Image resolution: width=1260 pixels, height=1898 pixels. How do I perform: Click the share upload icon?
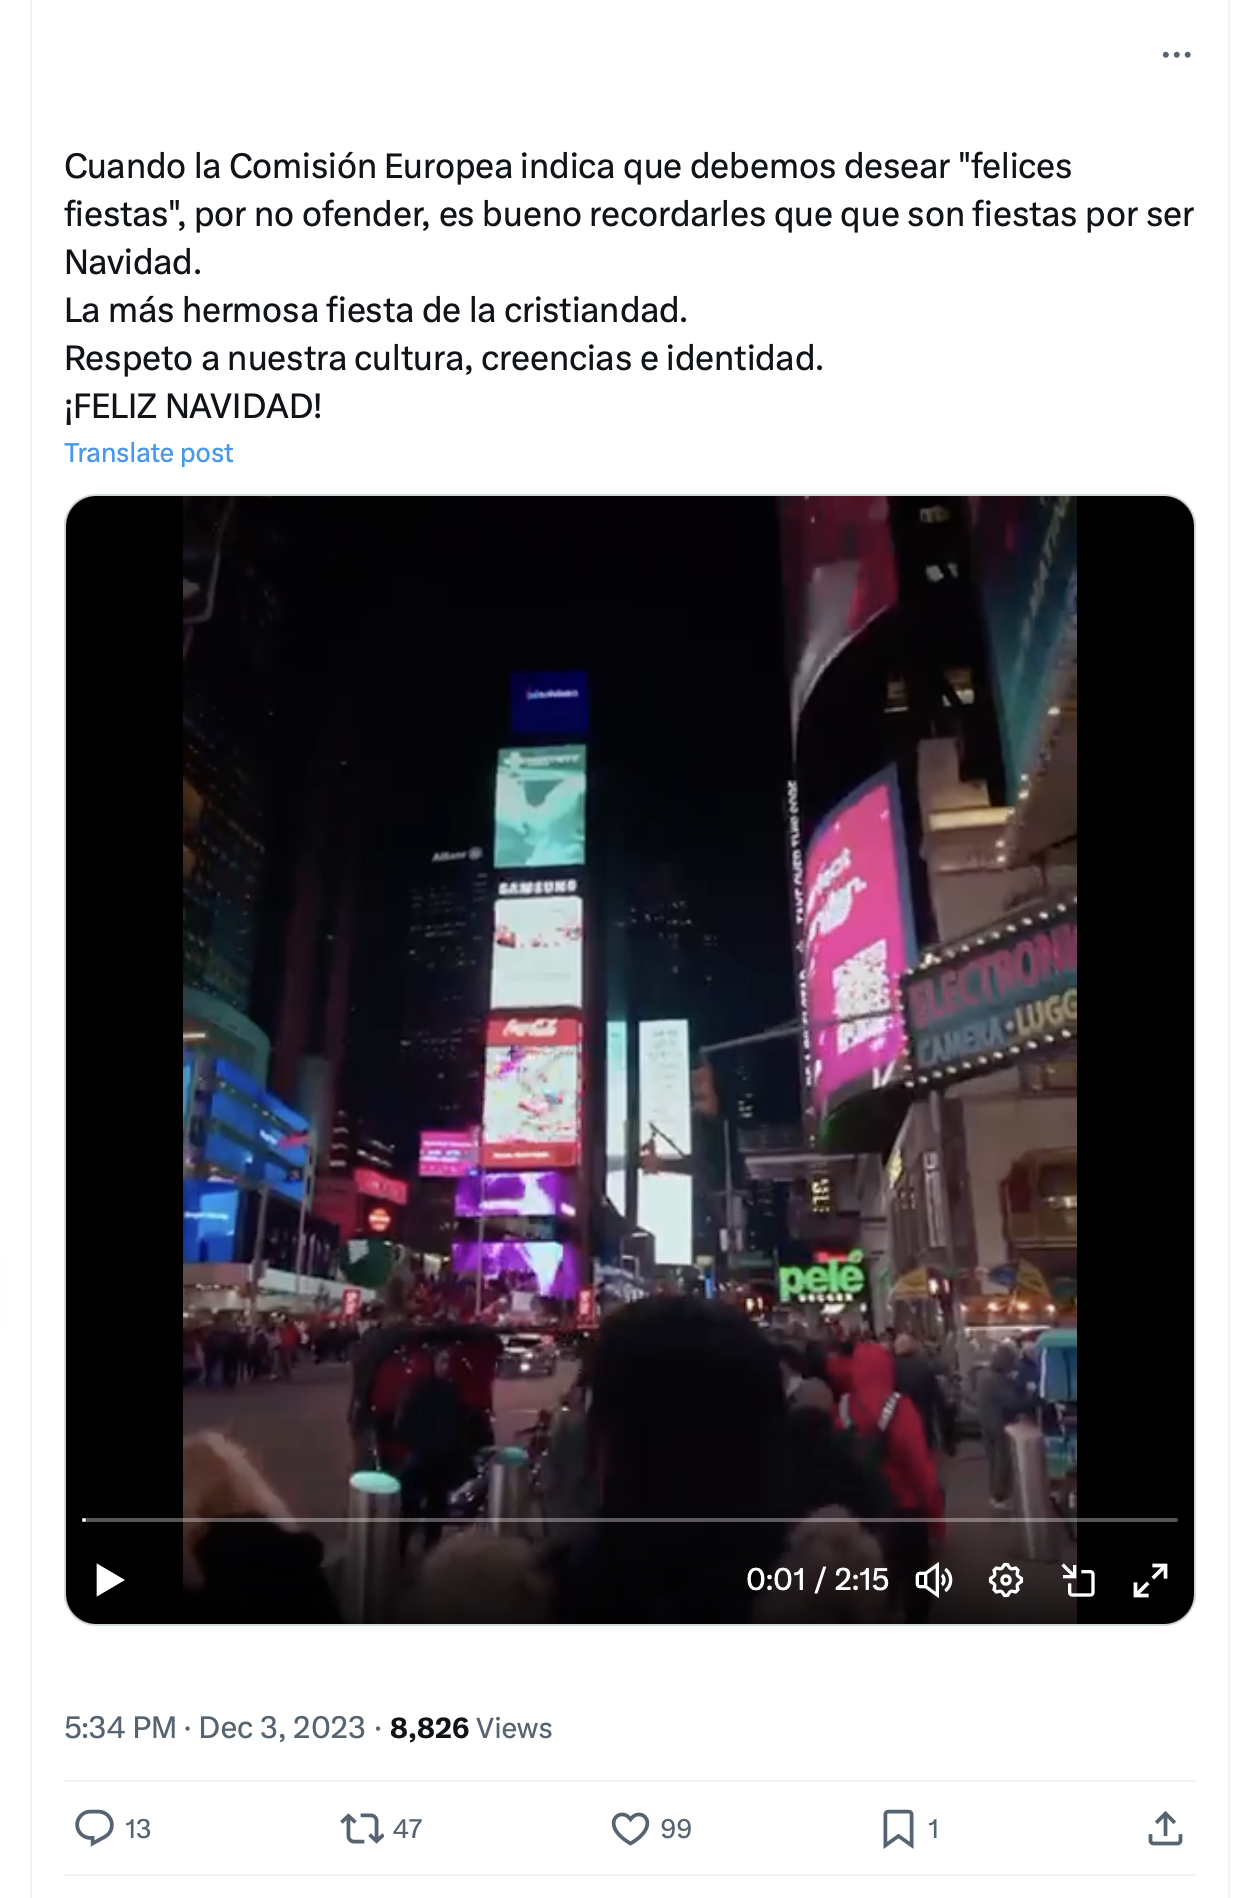point(1165,1828)
